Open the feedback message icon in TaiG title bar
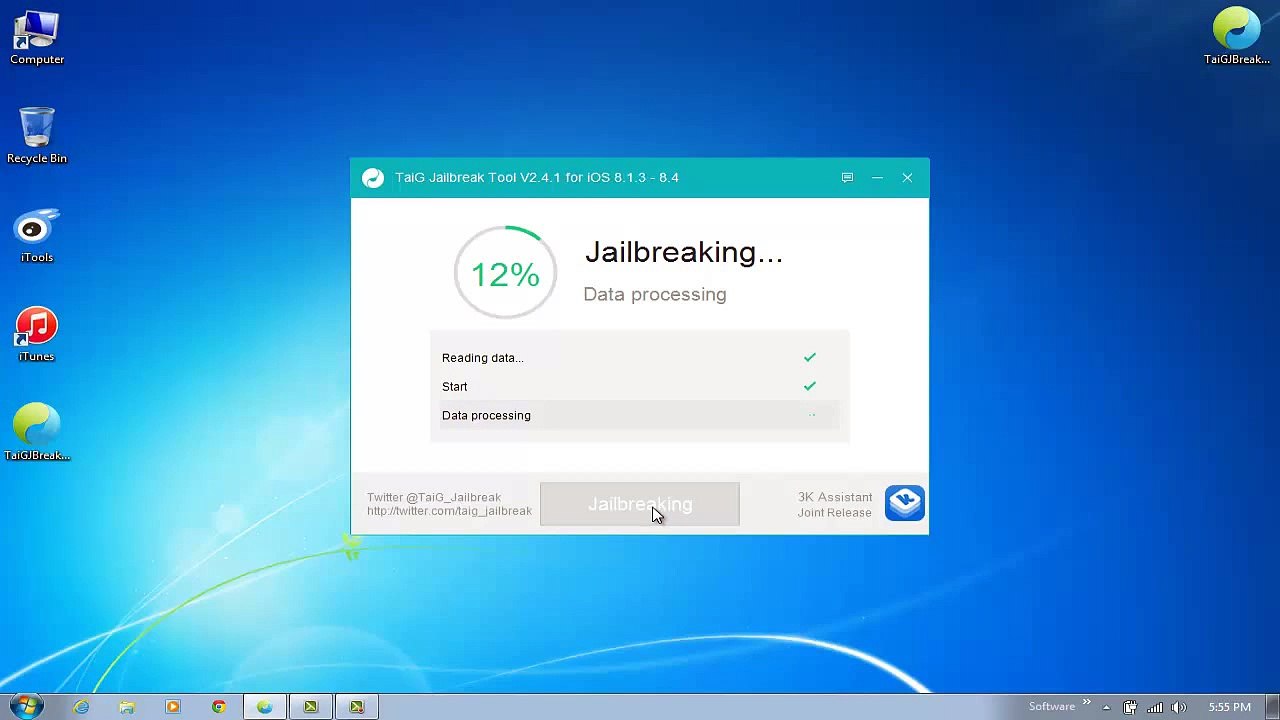 pos(847,178)
